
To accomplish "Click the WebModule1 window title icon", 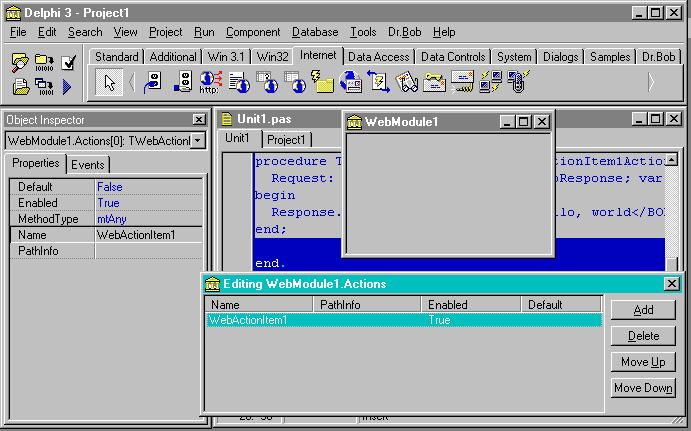I will click(x=354, y=121).
